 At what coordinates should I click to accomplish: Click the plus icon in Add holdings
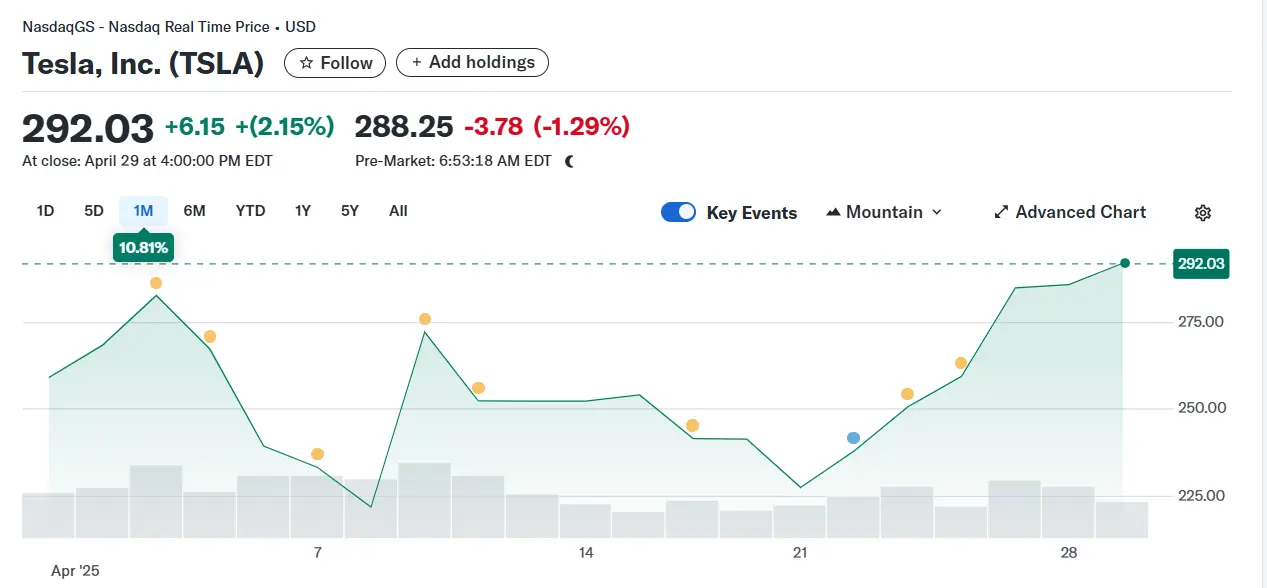pos(417,63)
